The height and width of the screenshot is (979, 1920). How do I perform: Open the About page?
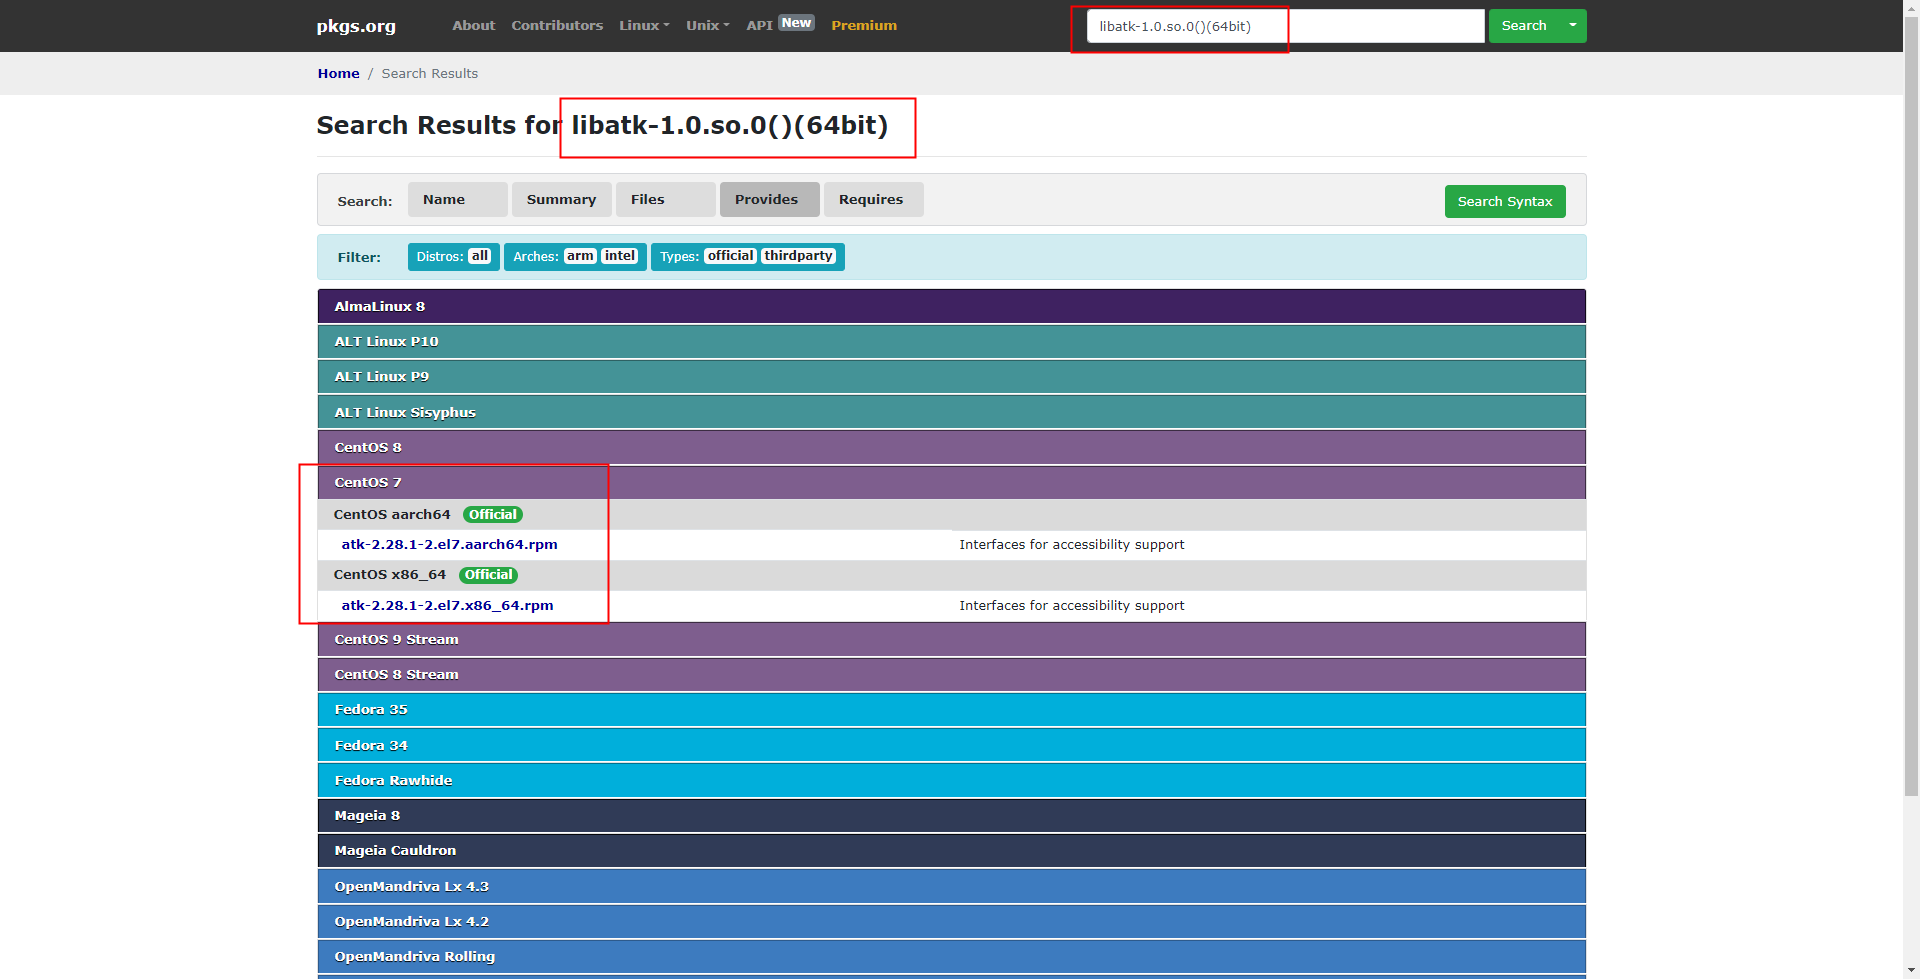[473, 25]
